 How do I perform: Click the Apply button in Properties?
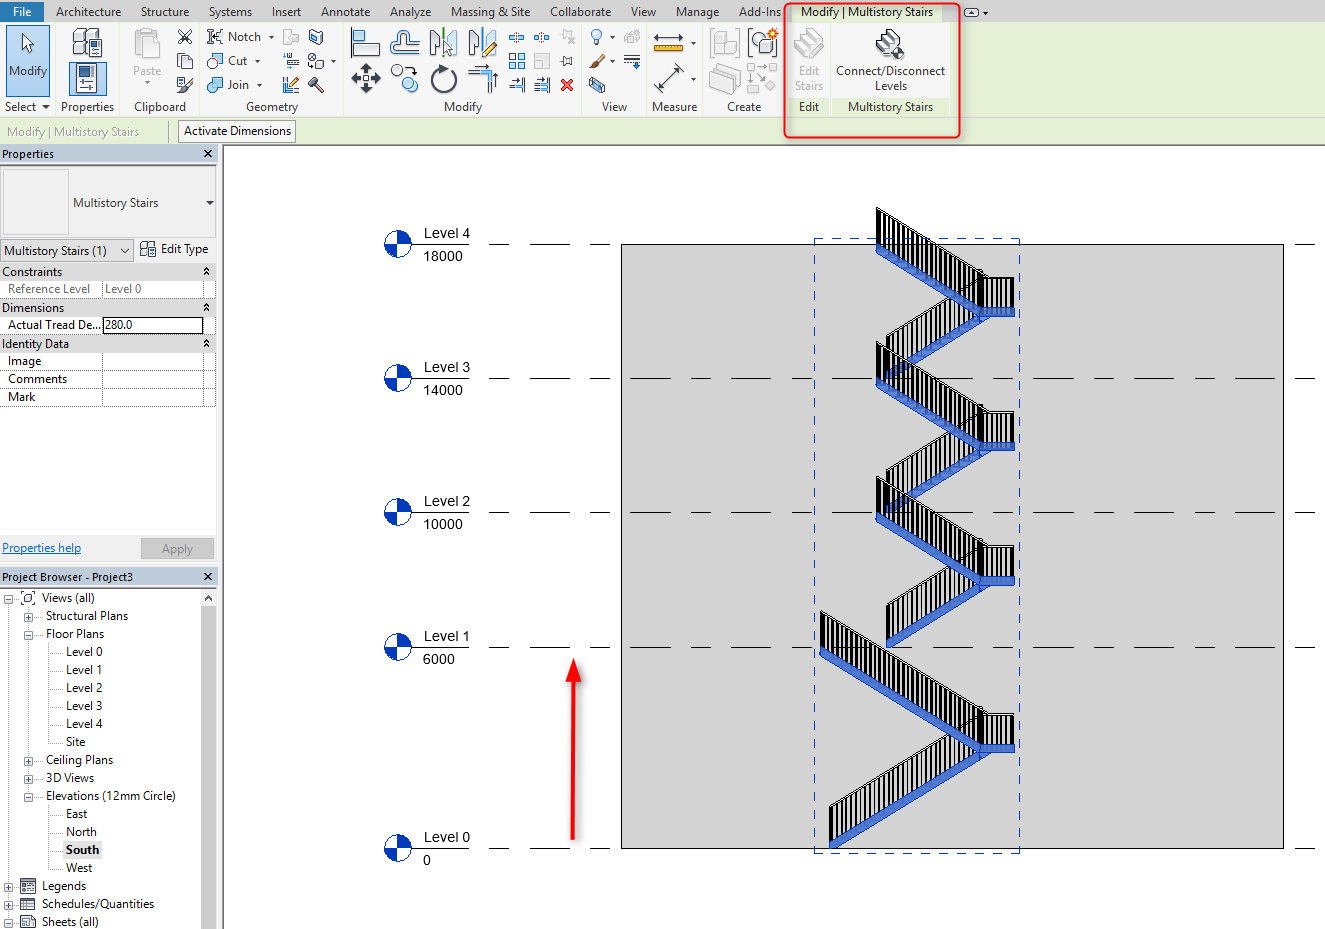click(177, 549)
